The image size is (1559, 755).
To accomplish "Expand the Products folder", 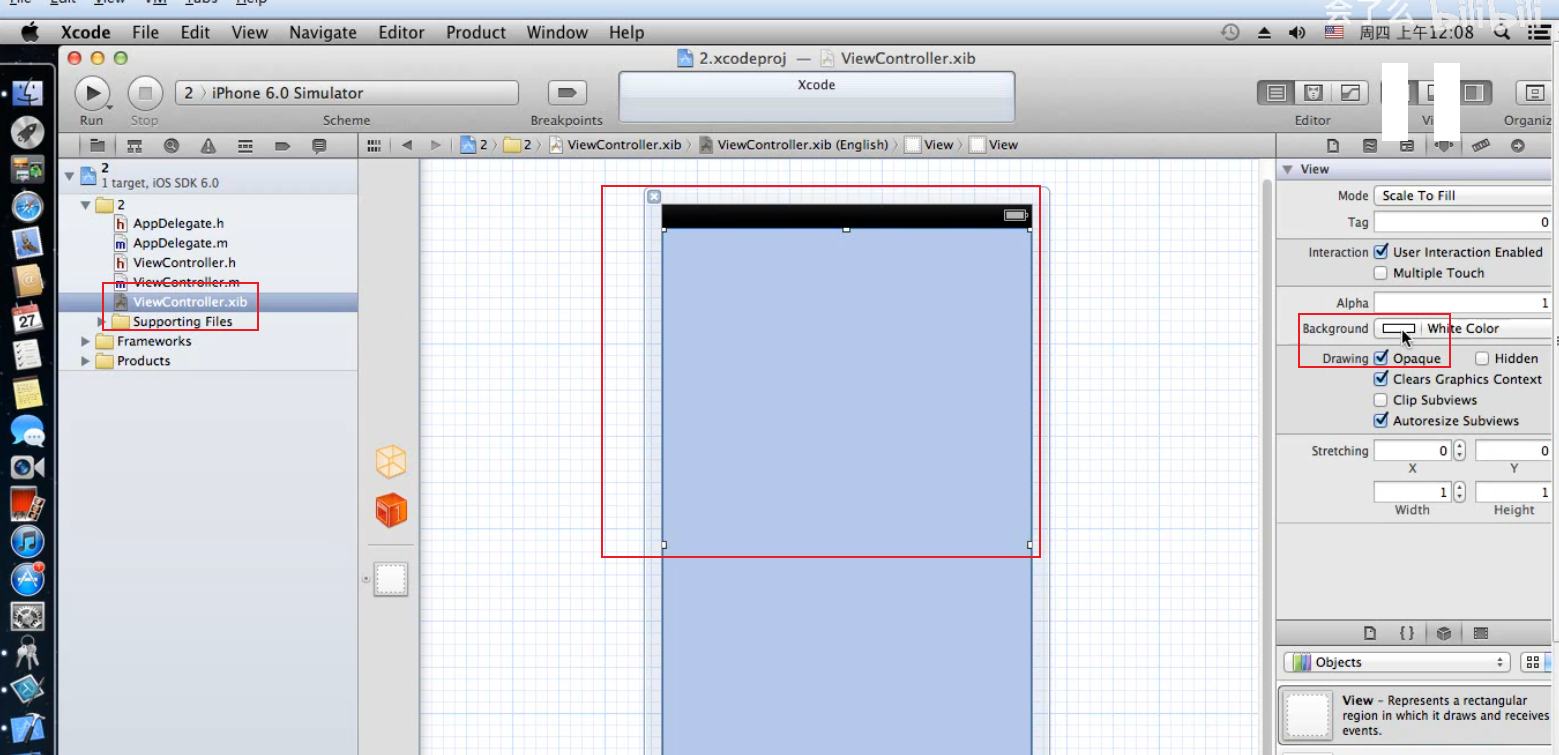I will (x=85, y=361).
